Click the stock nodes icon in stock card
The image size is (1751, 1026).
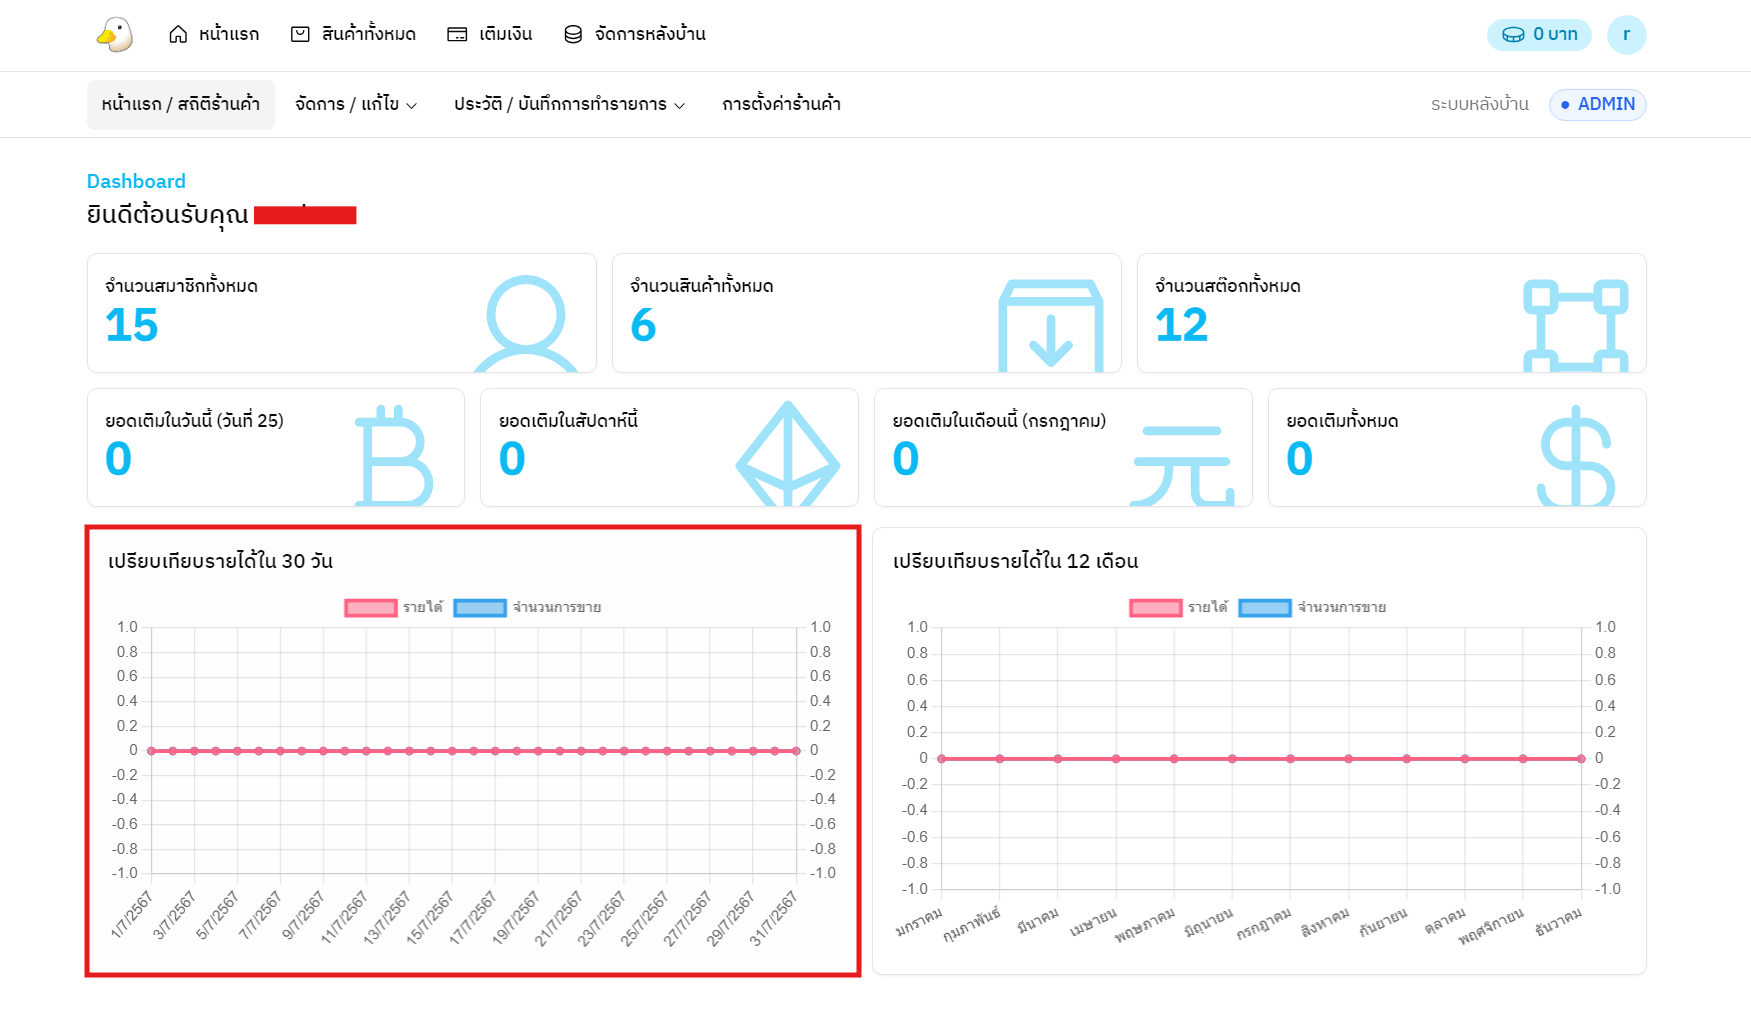1576,326
